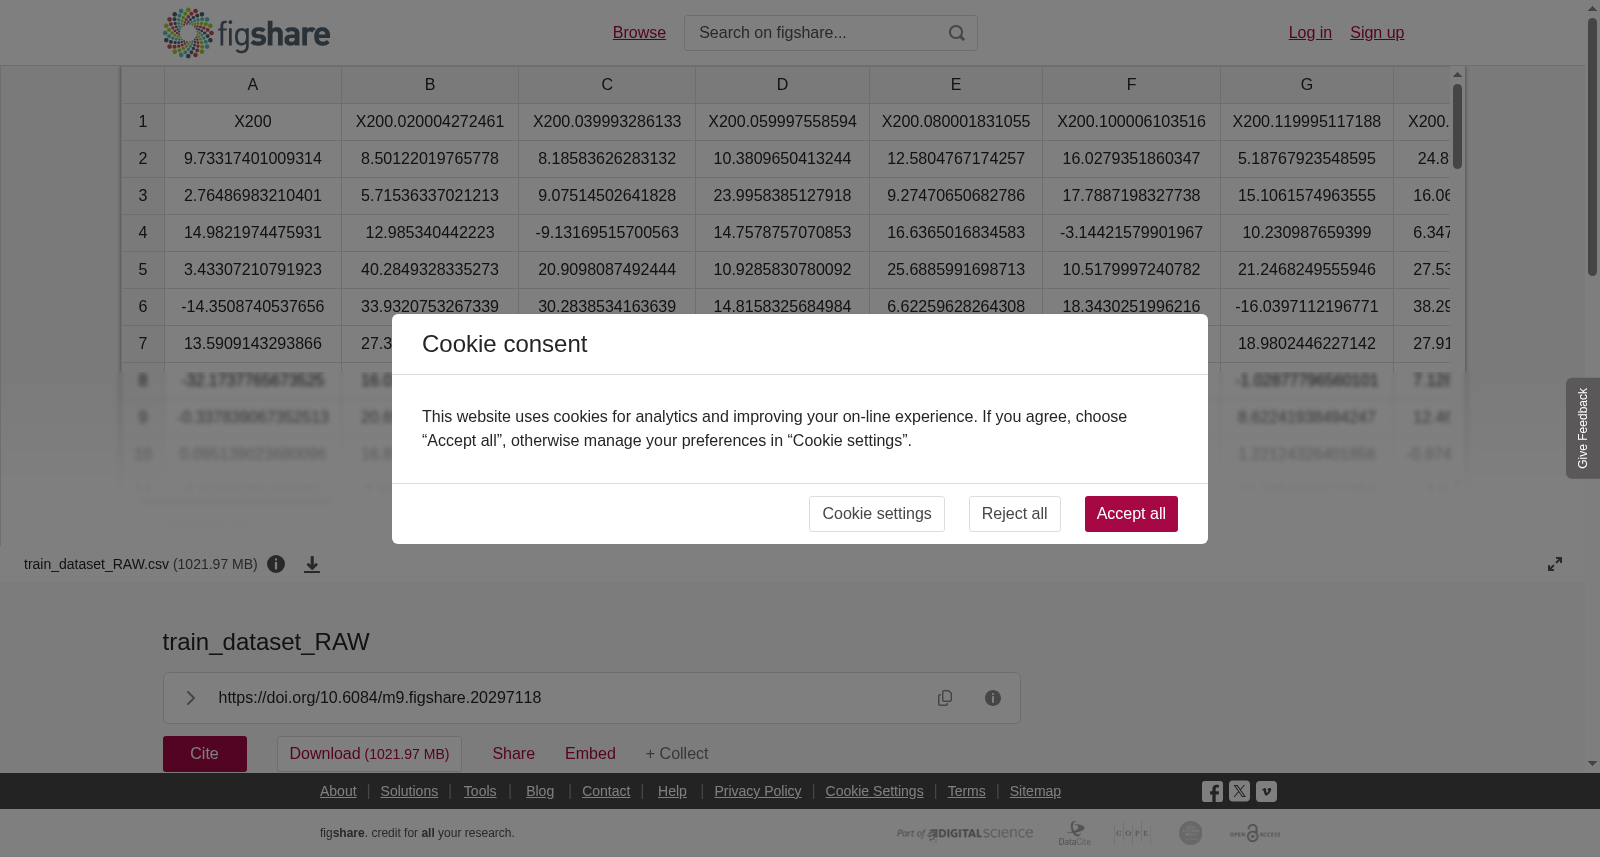Open the Privacy Policy footer link
Image resolution: width=1600 pixels, height=857 pixels.
coord(758,791)
